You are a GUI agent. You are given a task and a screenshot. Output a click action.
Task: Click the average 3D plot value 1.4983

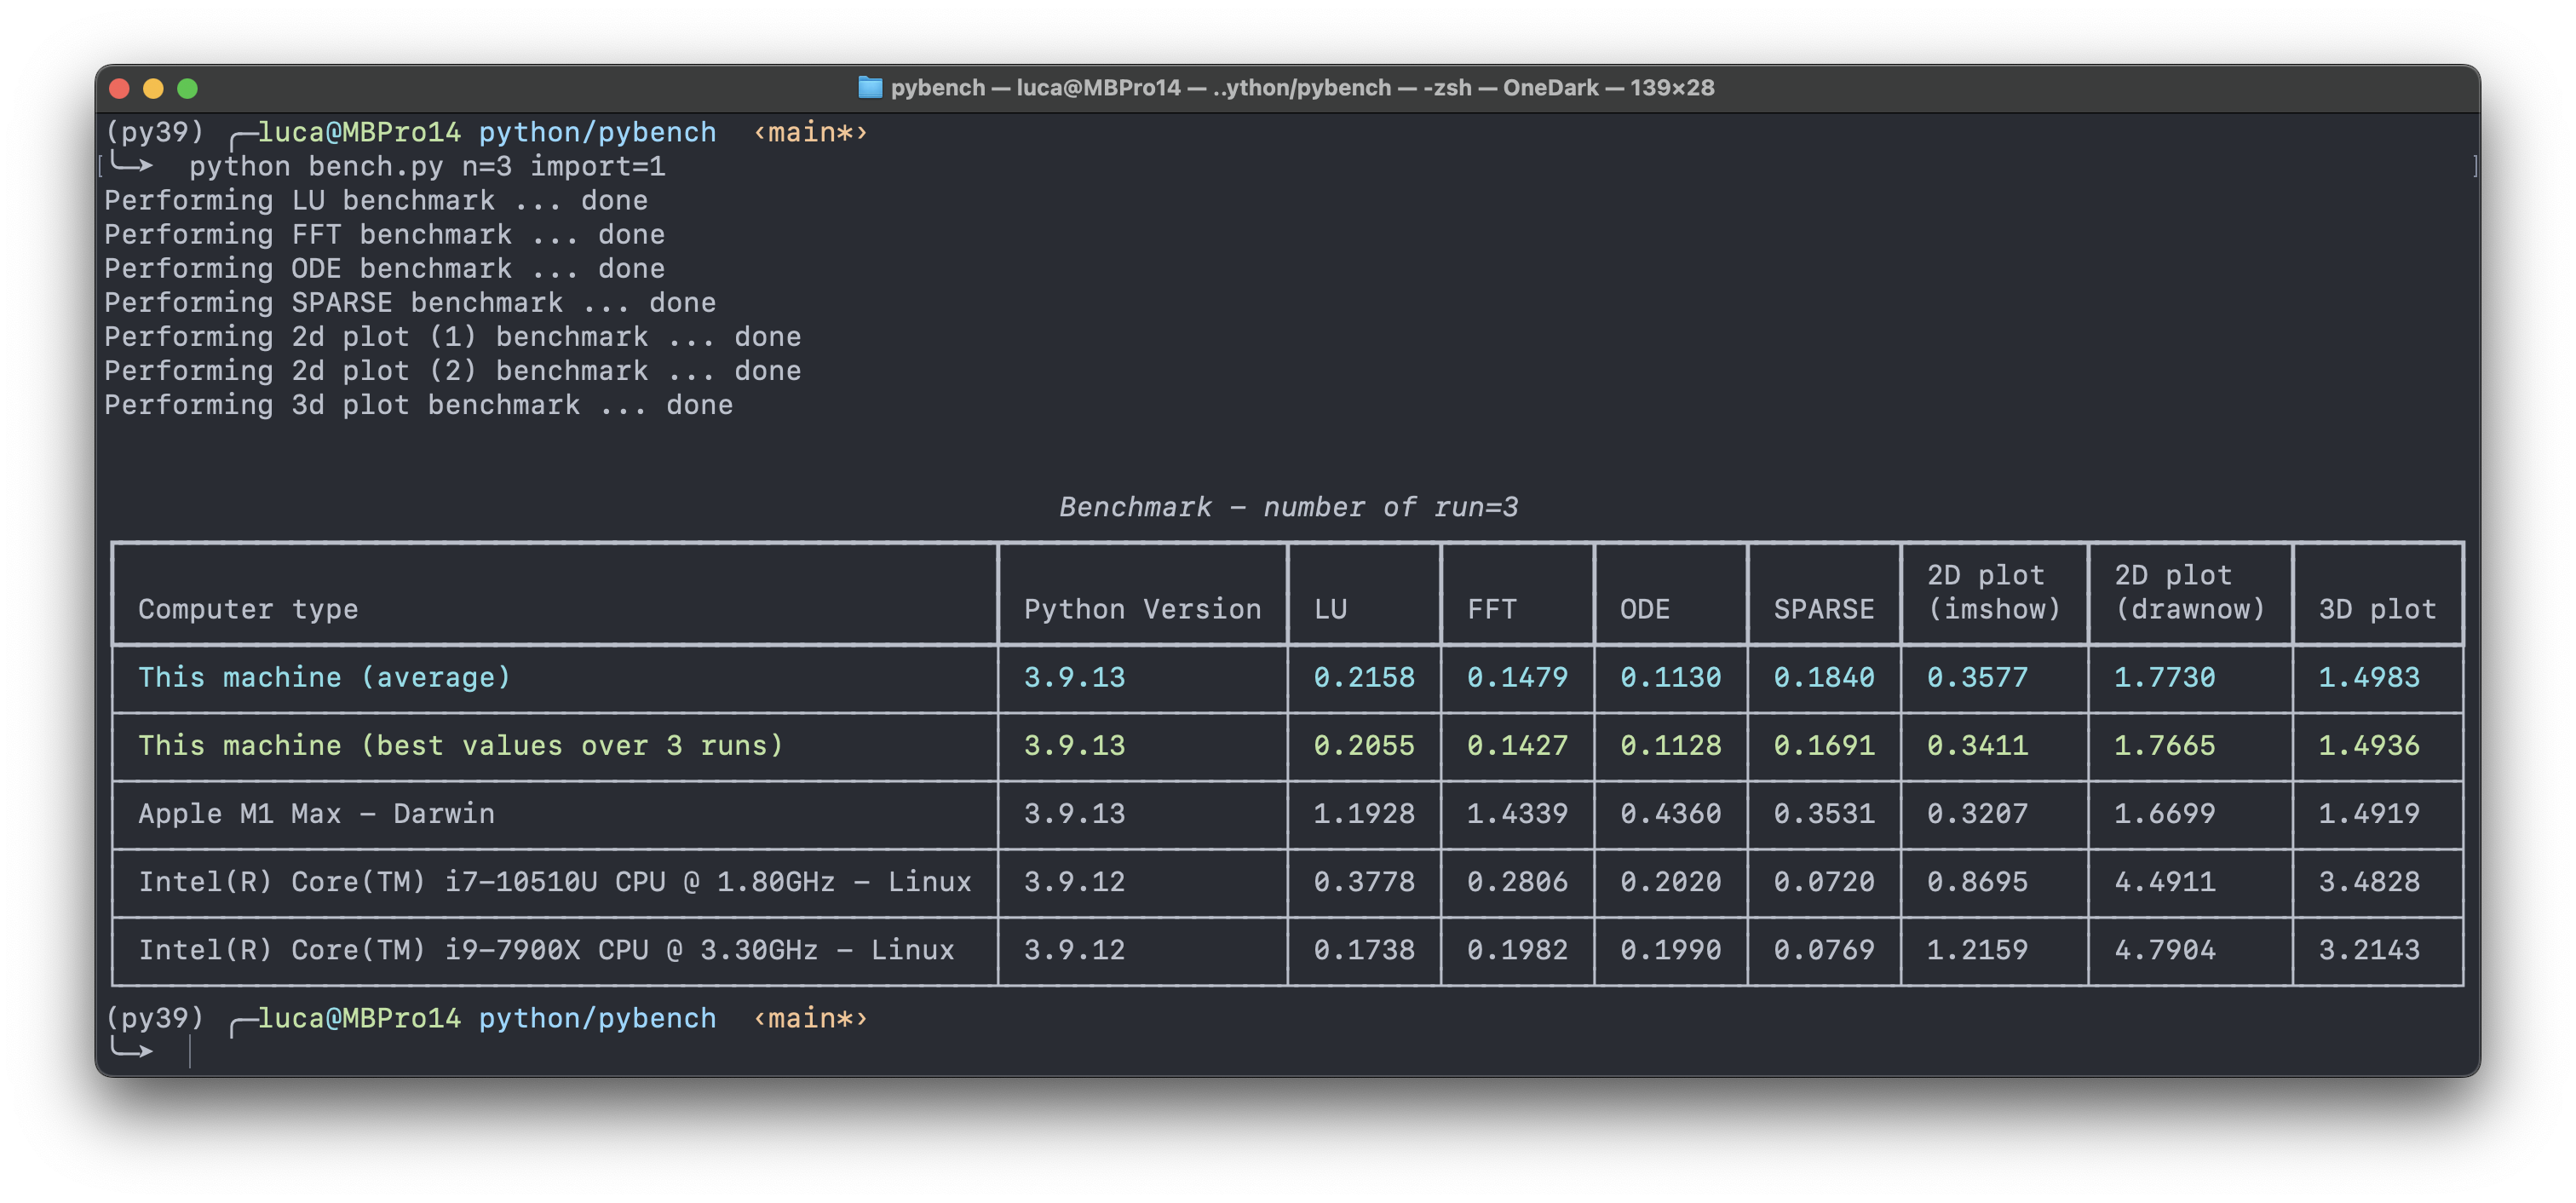[x=2369, y=677]
